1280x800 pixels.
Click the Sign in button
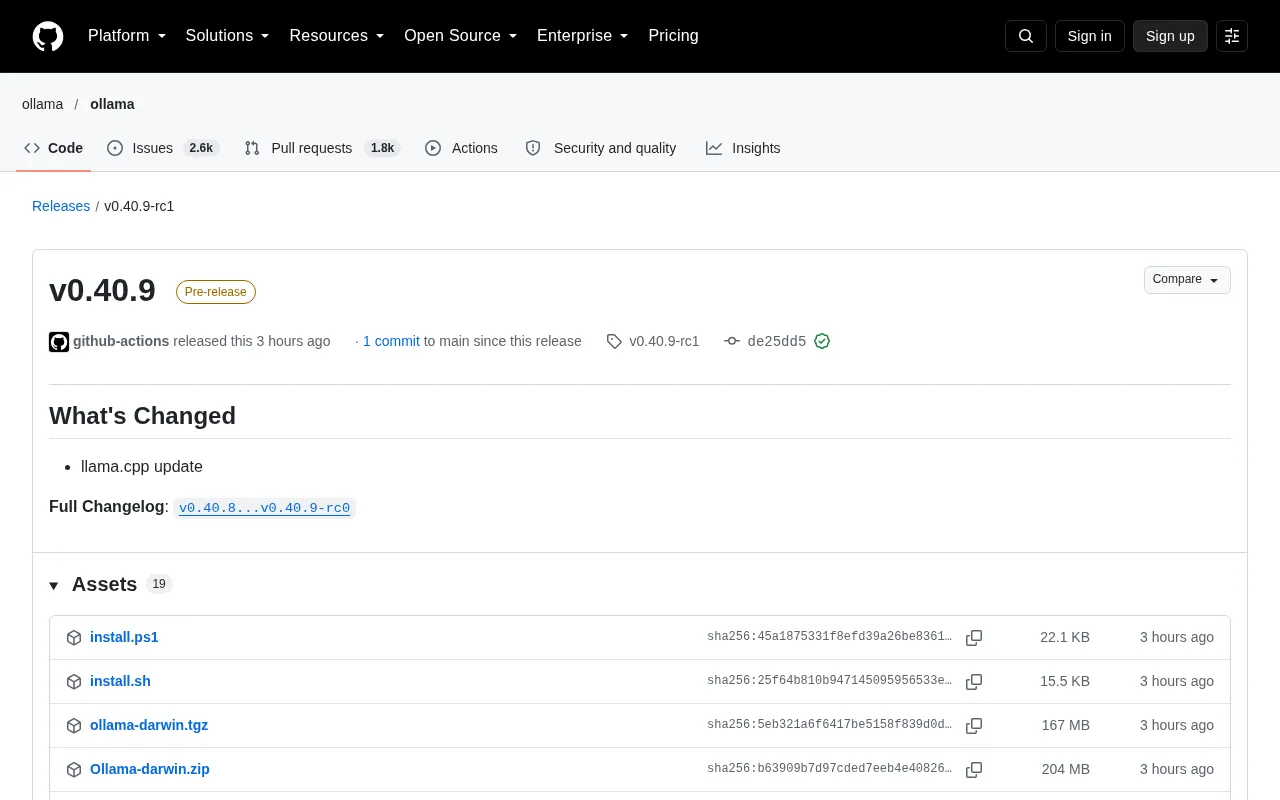(1090, 36)
